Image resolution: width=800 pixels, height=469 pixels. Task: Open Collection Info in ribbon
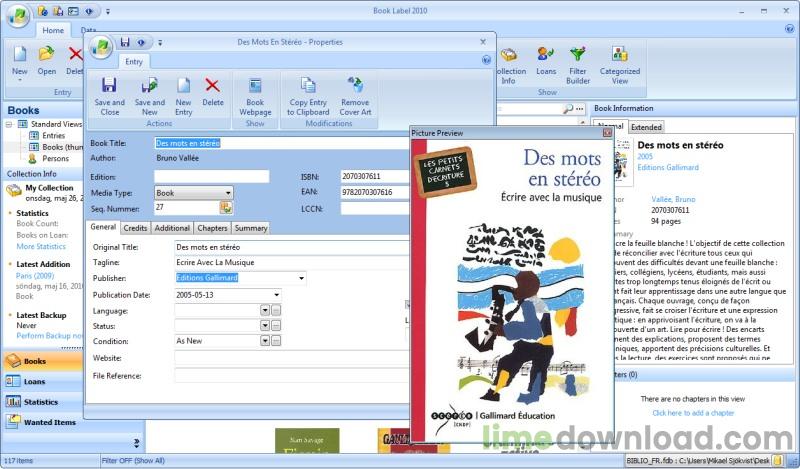tap(508, 65)
